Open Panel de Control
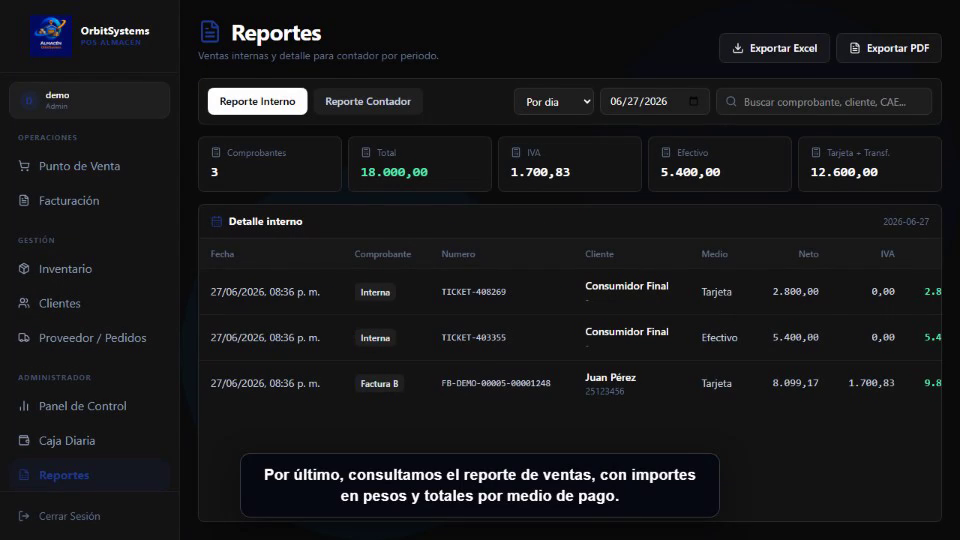The width and height of the screenshot is (960, 540). point(89,406)
